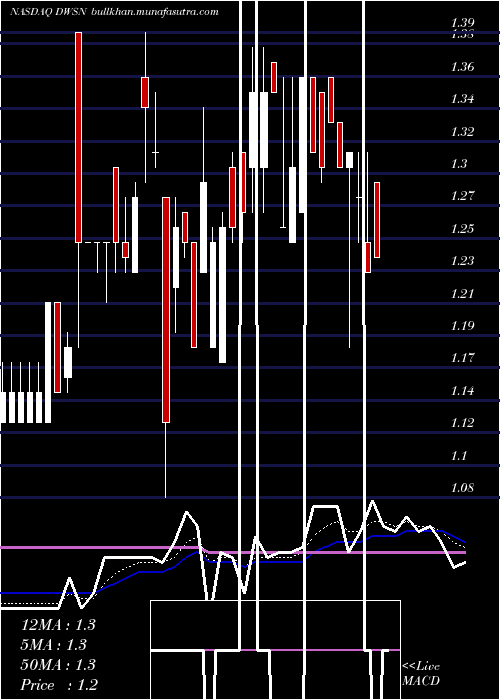The width and height of the screenshot is (500, 700).
Task: Click the 1.1 price axis label
Action: click(459, 455)
